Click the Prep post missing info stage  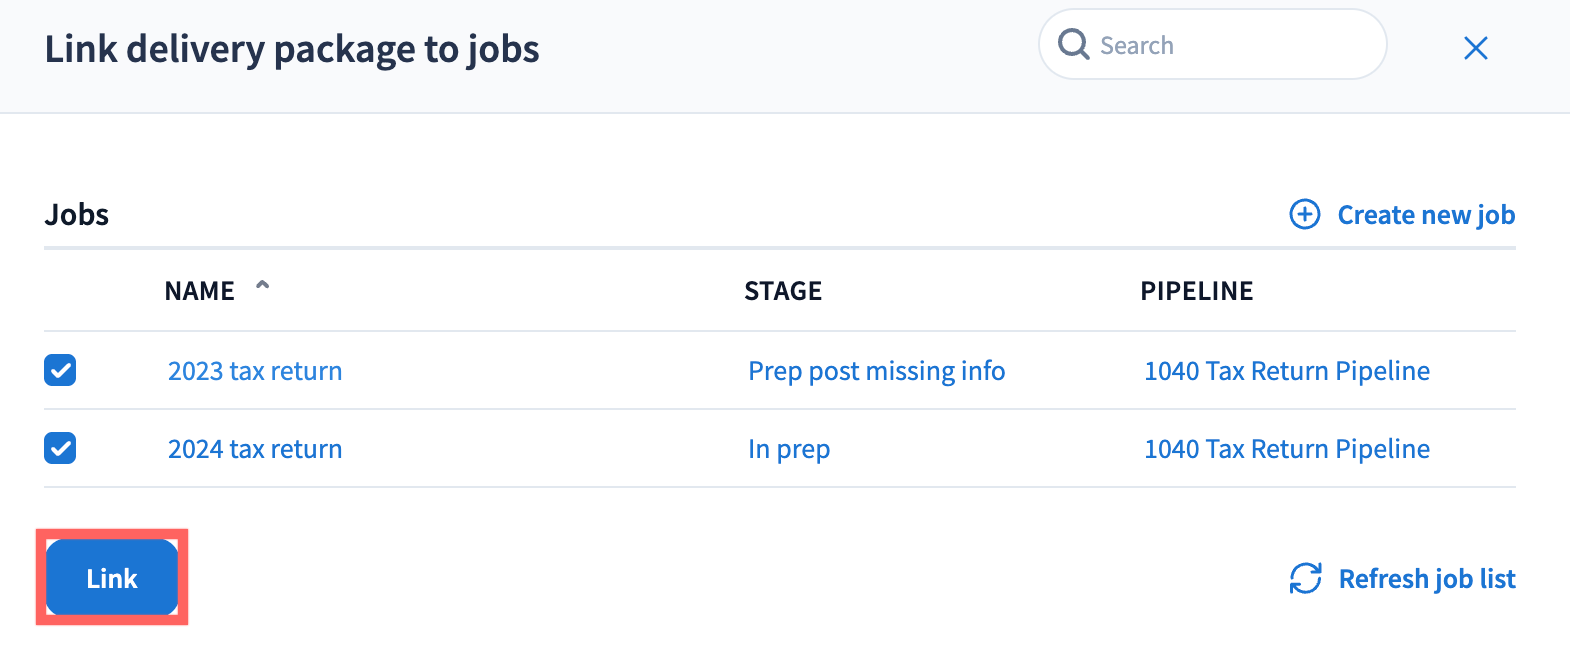tap(876, 371)
